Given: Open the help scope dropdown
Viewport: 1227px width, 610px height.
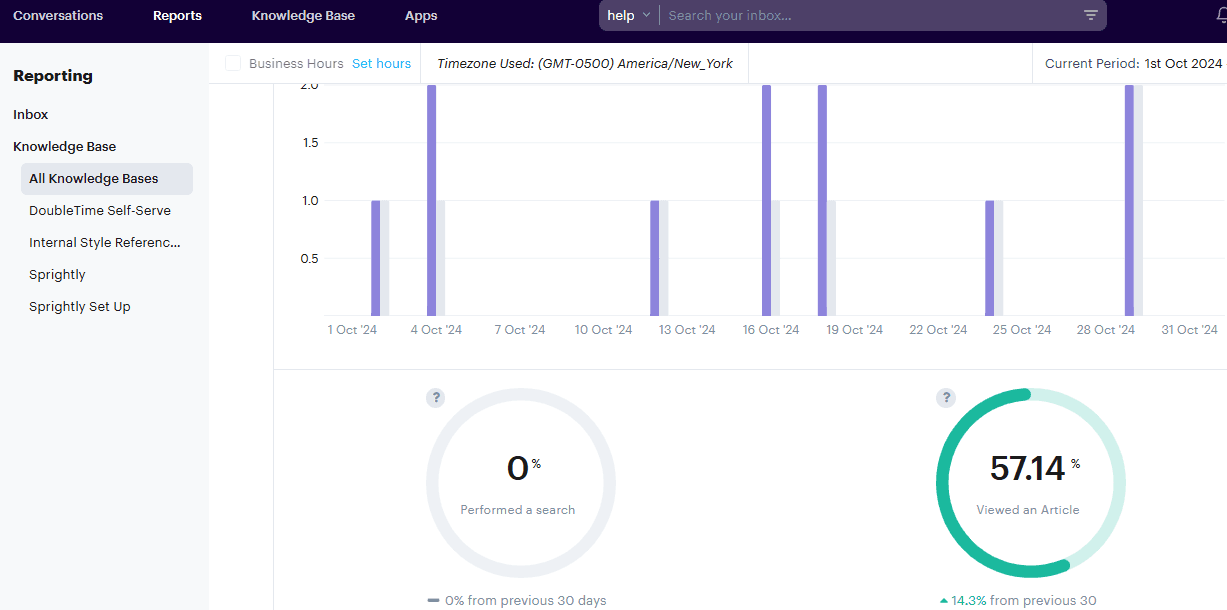Looking at the screenshot, I should 628,15.
